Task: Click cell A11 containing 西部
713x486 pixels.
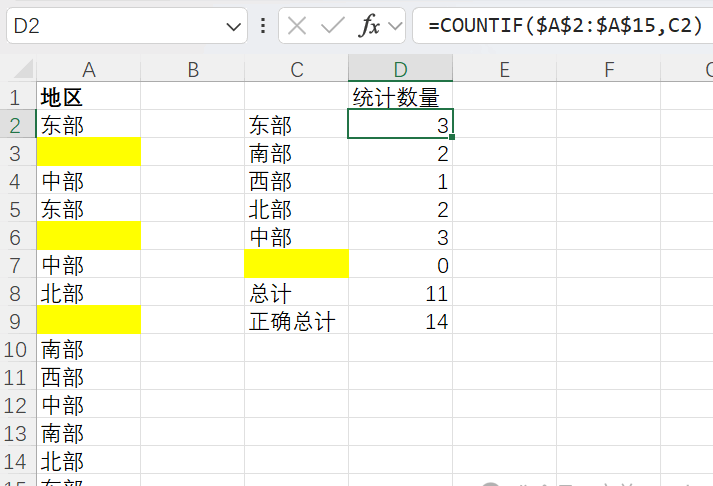Action: 89,377
